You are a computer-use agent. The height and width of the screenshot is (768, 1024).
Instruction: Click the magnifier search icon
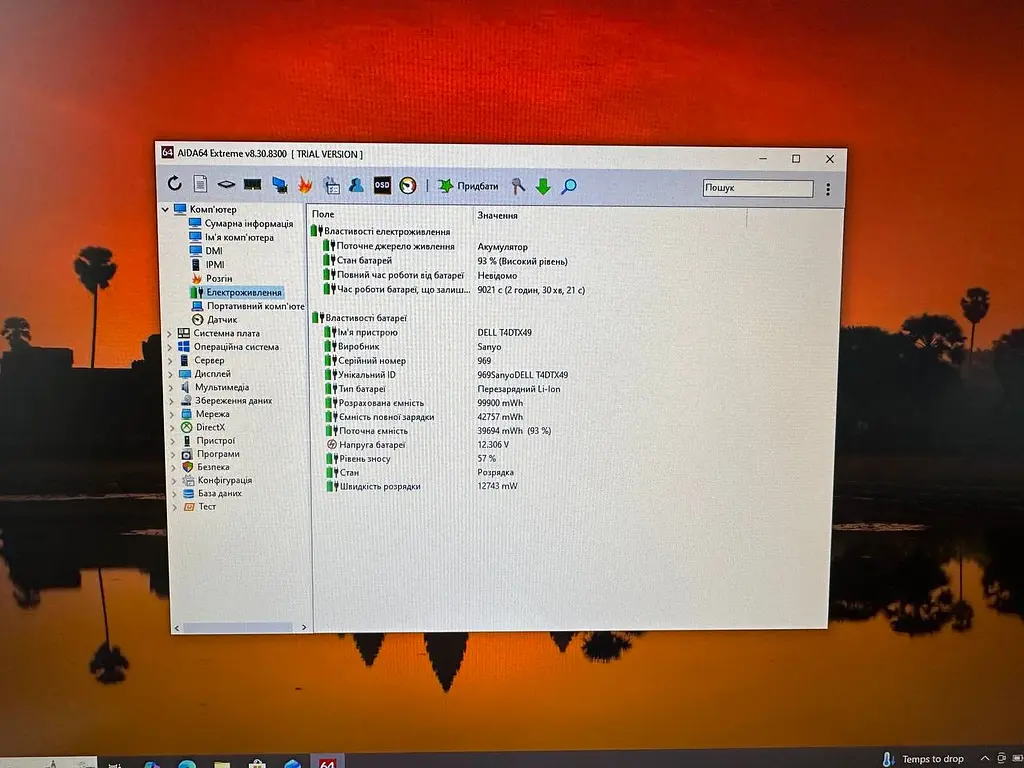coord(569,187)
